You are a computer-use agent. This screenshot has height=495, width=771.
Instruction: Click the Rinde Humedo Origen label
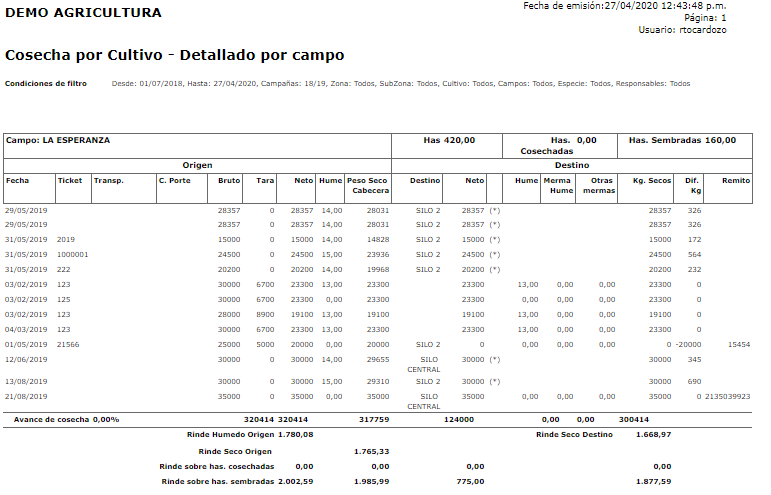point(231,435)
